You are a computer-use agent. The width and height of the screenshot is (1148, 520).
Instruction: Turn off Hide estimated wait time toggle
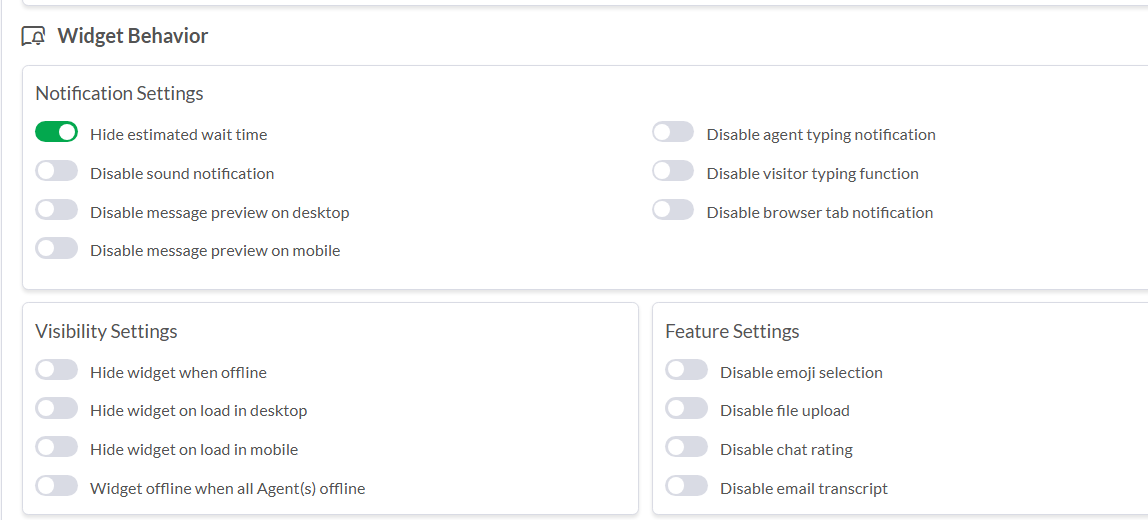[56, 133]
